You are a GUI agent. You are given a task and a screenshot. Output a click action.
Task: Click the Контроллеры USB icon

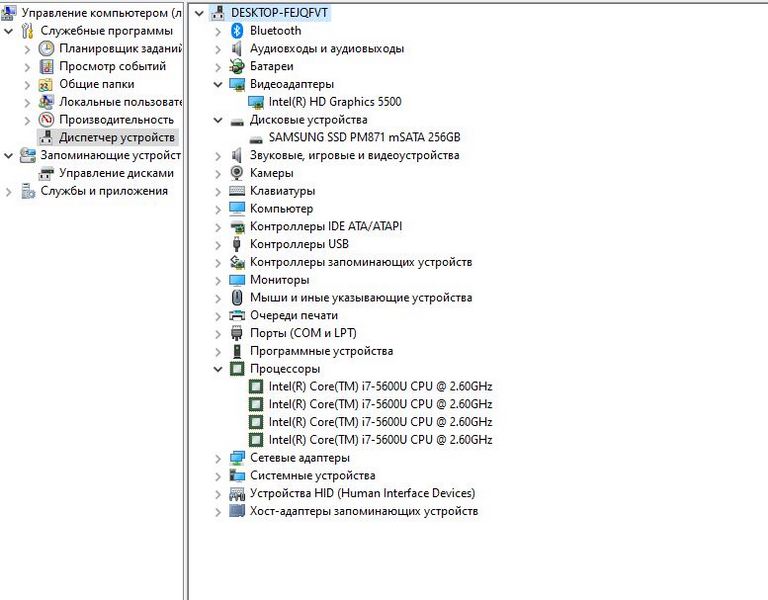point(237,244)
